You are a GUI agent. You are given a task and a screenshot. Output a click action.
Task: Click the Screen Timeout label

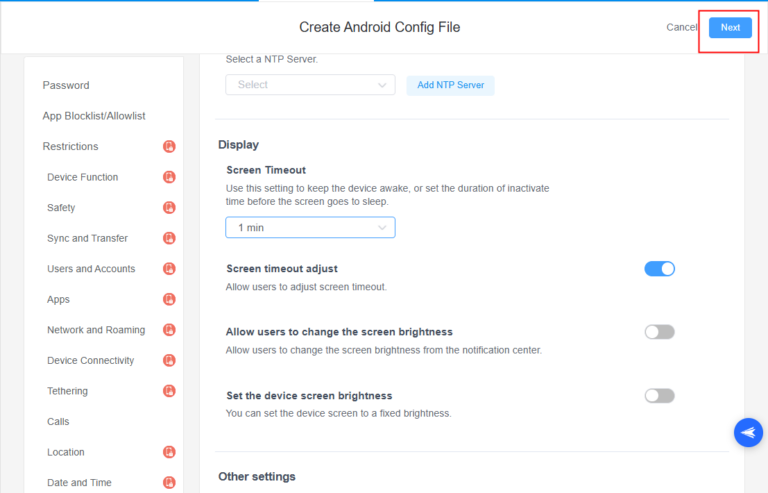(266, 170)
